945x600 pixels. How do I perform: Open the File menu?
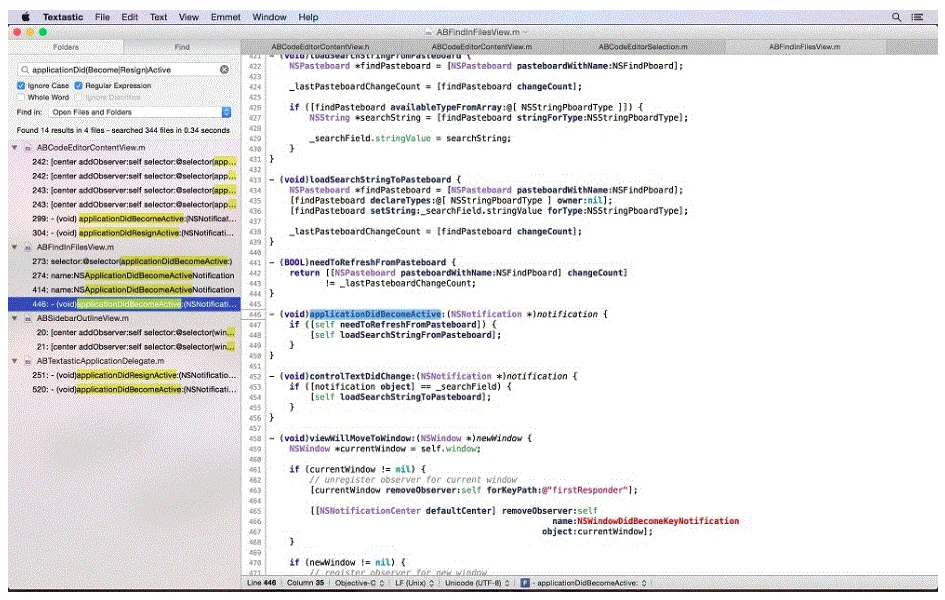pyautogui.click(x=102, y=17)
